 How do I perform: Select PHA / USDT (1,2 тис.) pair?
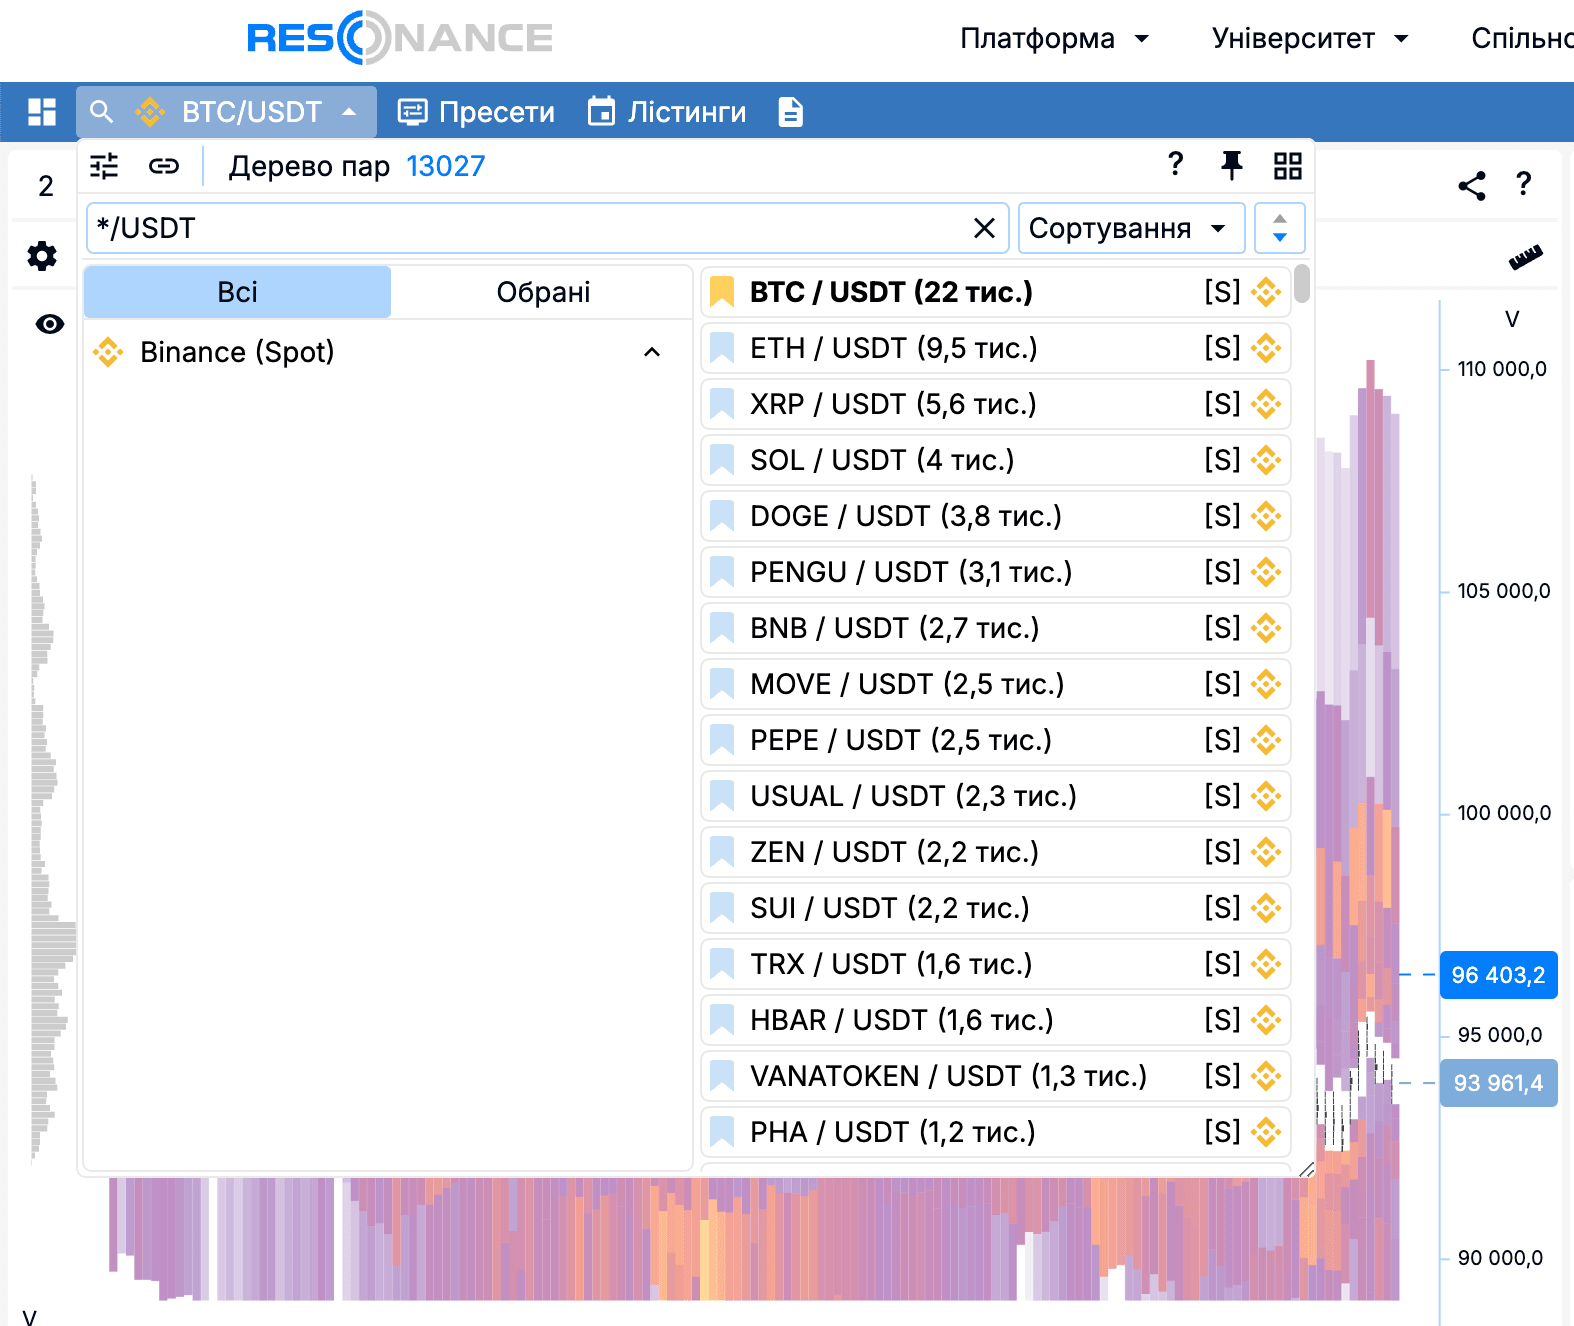pyautogui.click(x=996, y=1132)
